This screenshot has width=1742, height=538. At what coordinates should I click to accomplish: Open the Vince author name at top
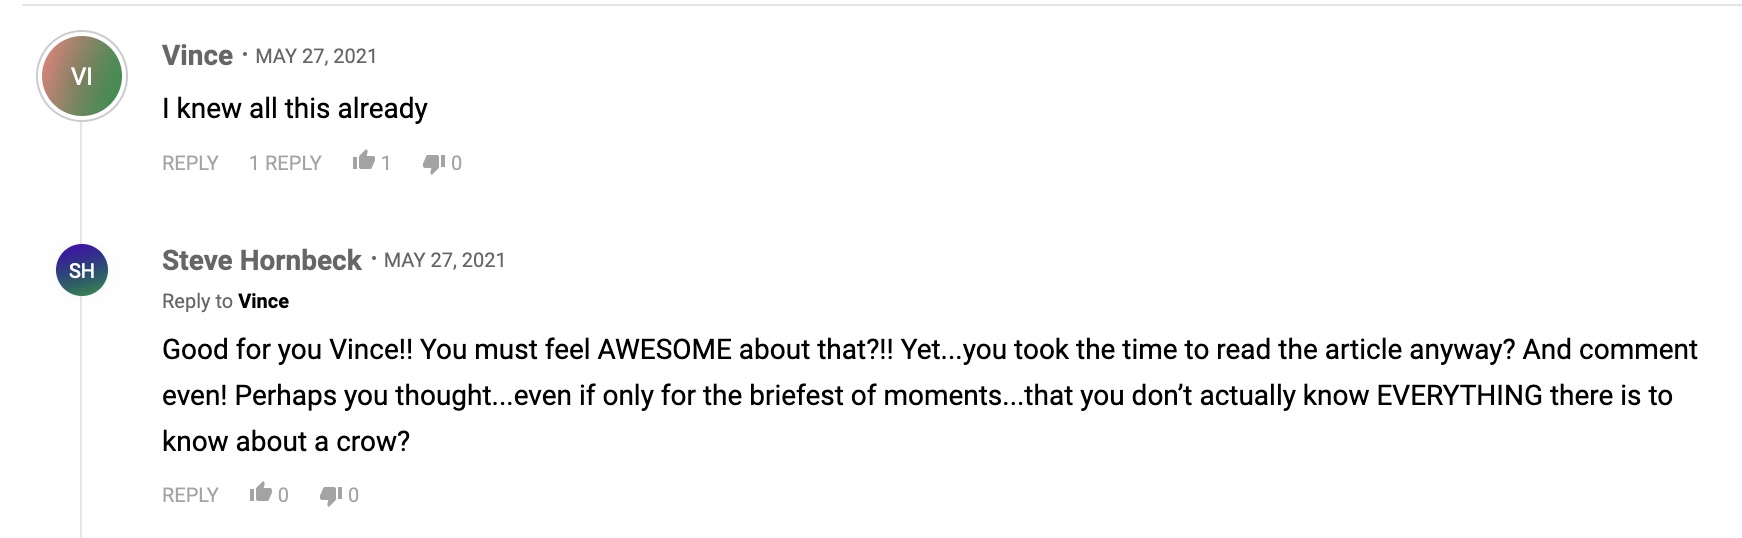coord(197,56)
